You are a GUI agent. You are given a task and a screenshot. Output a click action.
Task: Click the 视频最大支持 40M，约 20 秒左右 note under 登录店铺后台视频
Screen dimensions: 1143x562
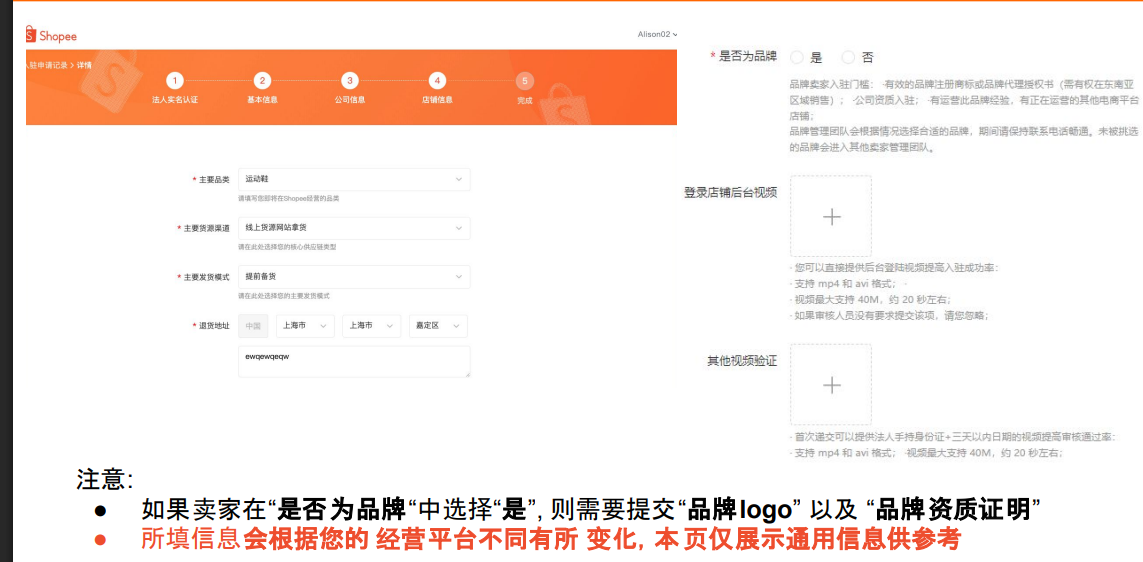tap(873, 300)
